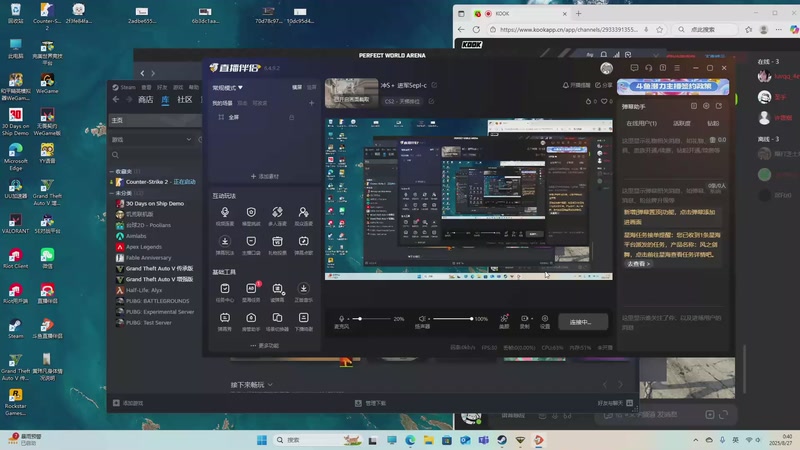Switch to 我的场景 tab

click(222, 103)
